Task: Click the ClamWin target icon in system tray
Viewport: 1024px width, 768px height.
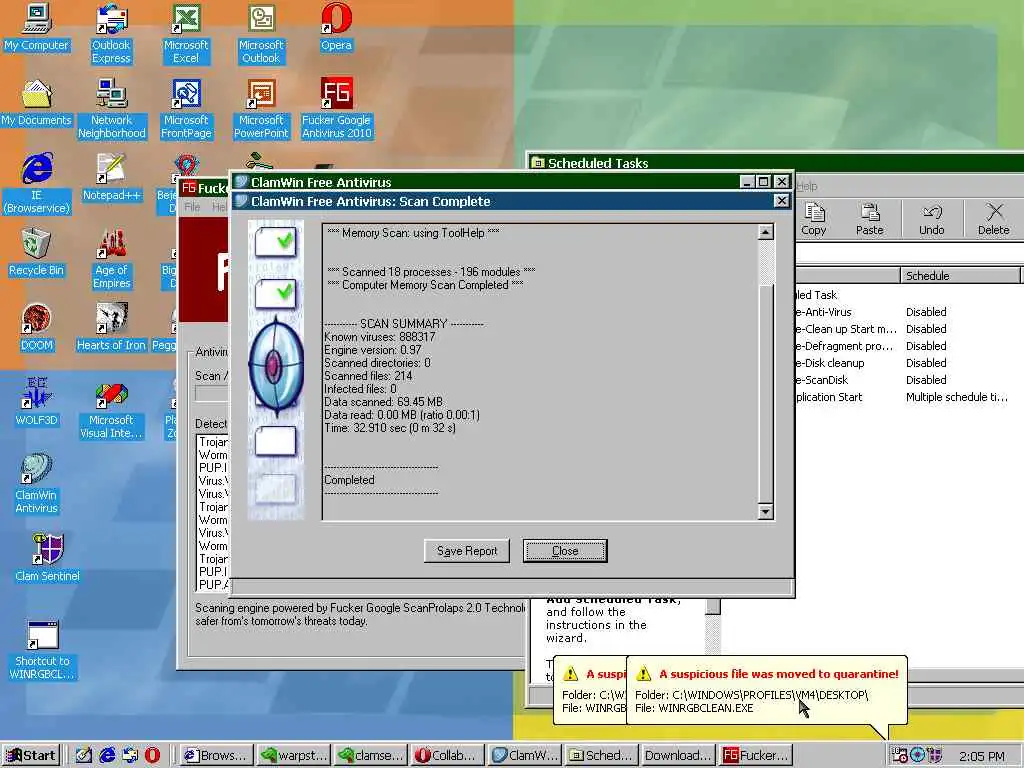Action: pos(917,755)
